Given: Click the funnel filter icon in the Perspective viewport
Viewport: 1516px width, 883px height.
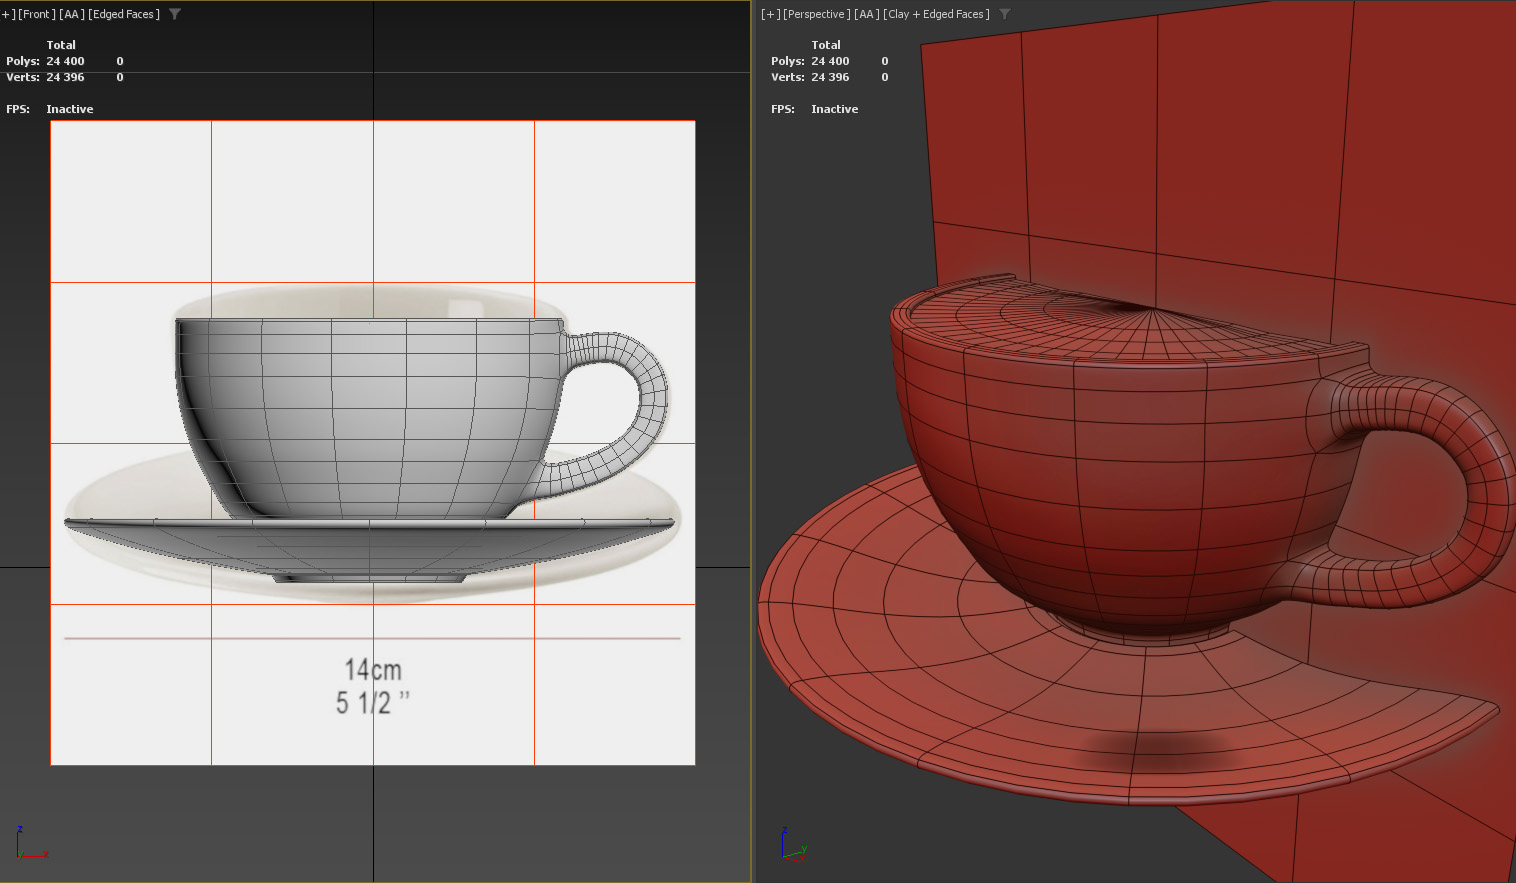Looking at the screenshot, I should pyautogui.click(x=1006, y=14).
